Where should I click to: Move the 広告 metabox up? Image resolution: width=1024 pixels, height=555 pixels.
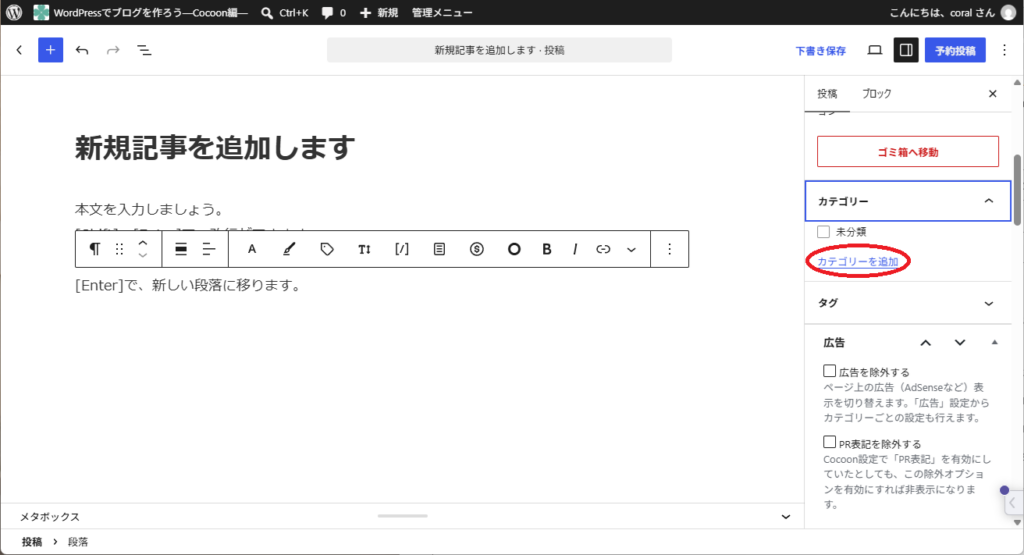(x=925, y=343)
